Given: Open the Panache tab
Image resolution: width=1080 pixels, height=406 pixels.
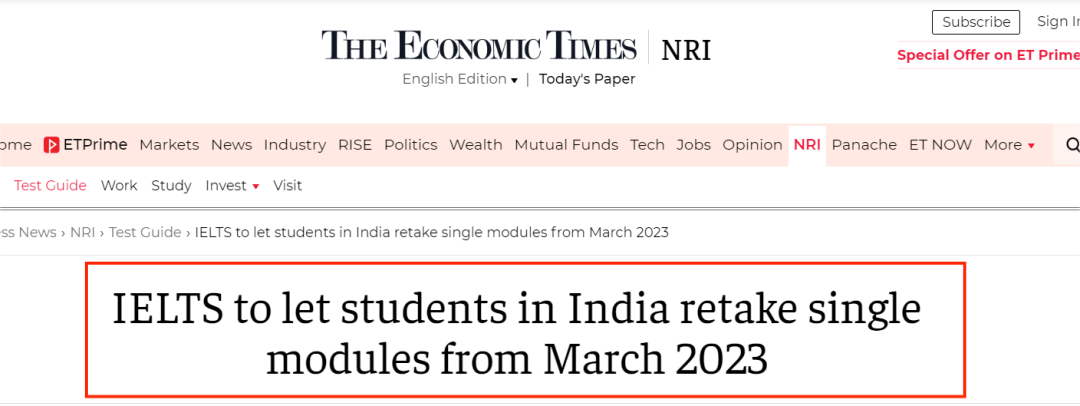Looking at the screenshot, I should click(864, 145).
